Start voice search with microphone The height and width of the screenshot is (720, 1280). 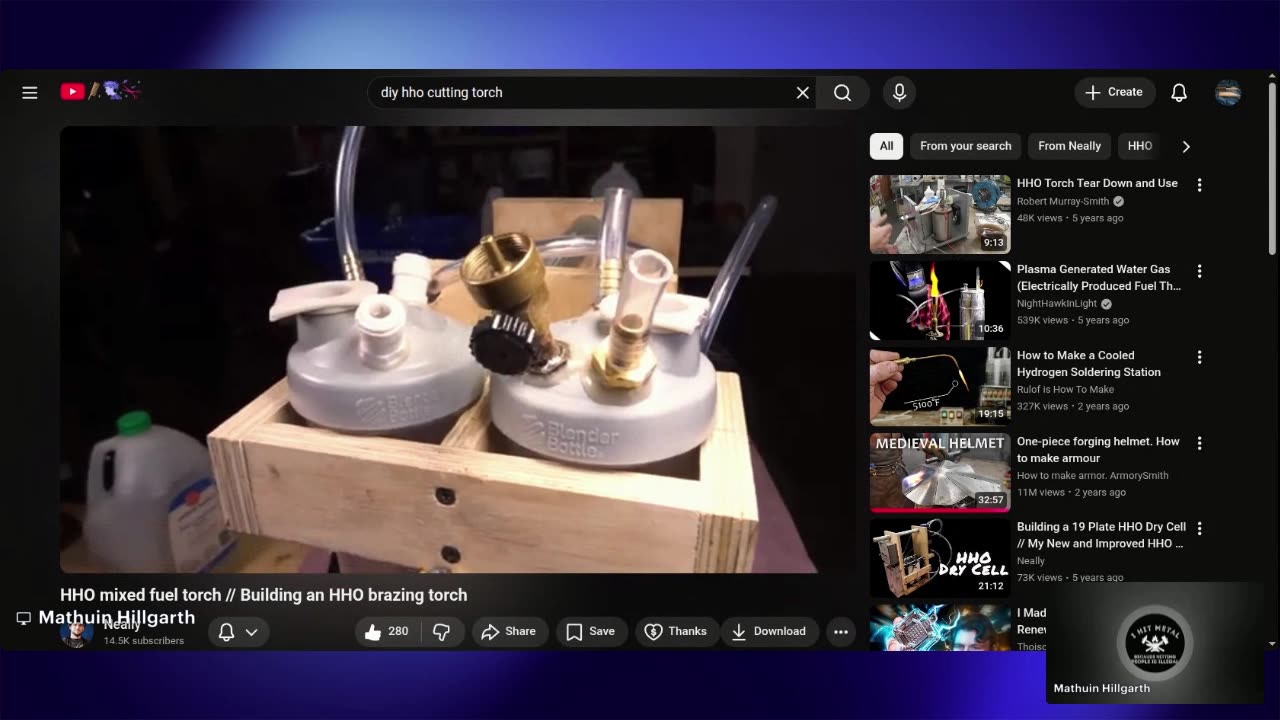tap(899, 92)
